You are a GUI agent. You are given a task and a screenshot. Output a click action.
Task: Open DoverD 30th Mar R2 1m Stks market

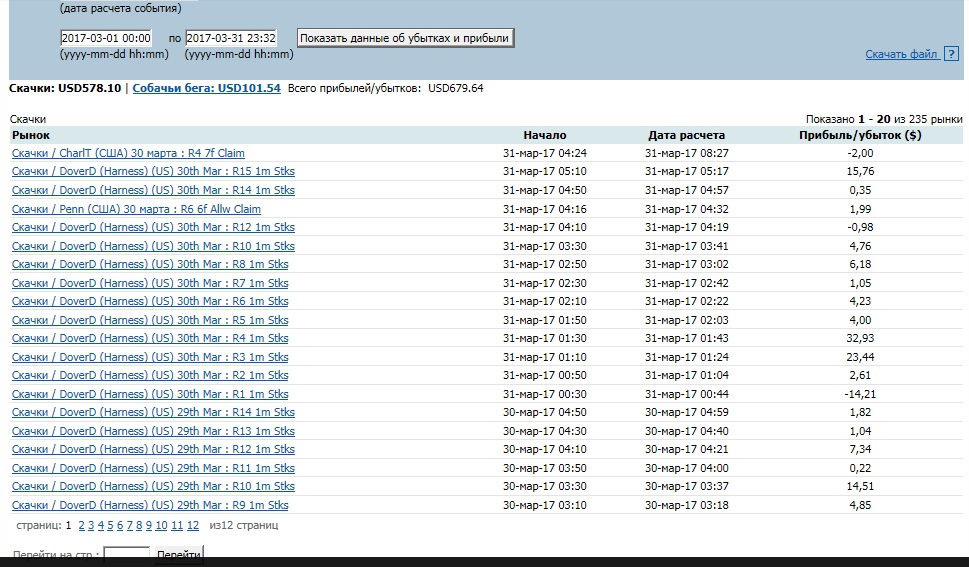tap(150, 375)
